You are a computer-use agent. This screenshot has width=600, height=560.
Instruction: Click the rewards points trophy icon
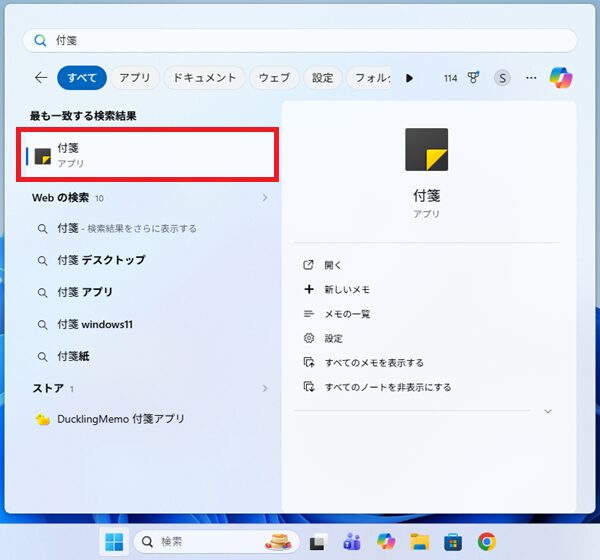(x=473, y=78)
